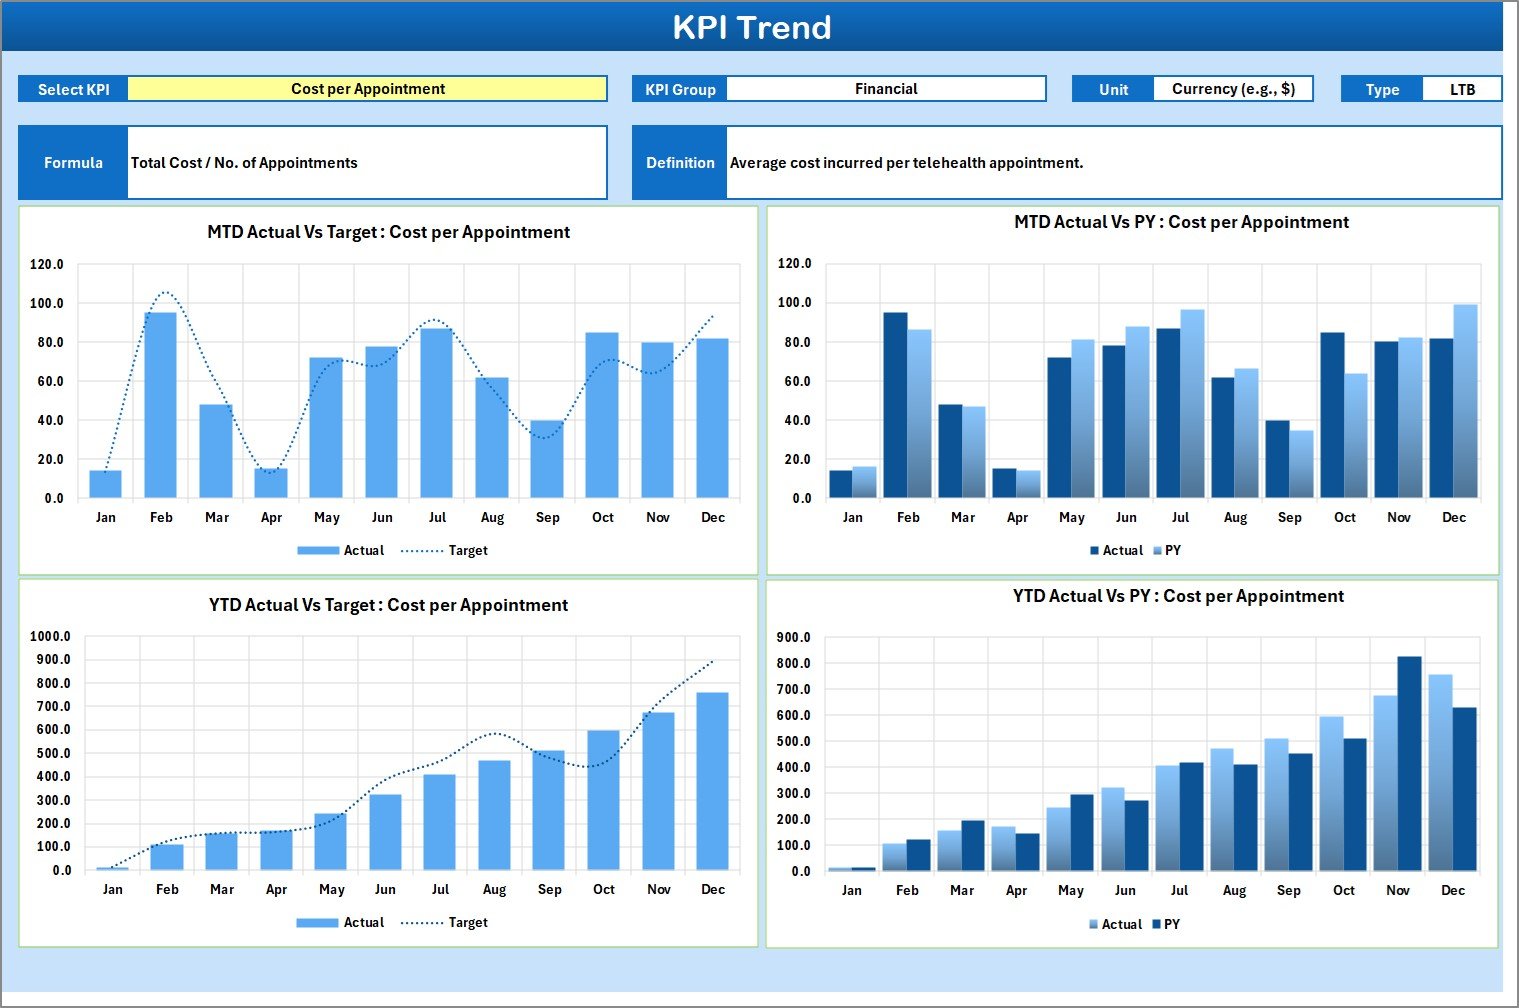Click the Definition blue header label

(679, 162)
